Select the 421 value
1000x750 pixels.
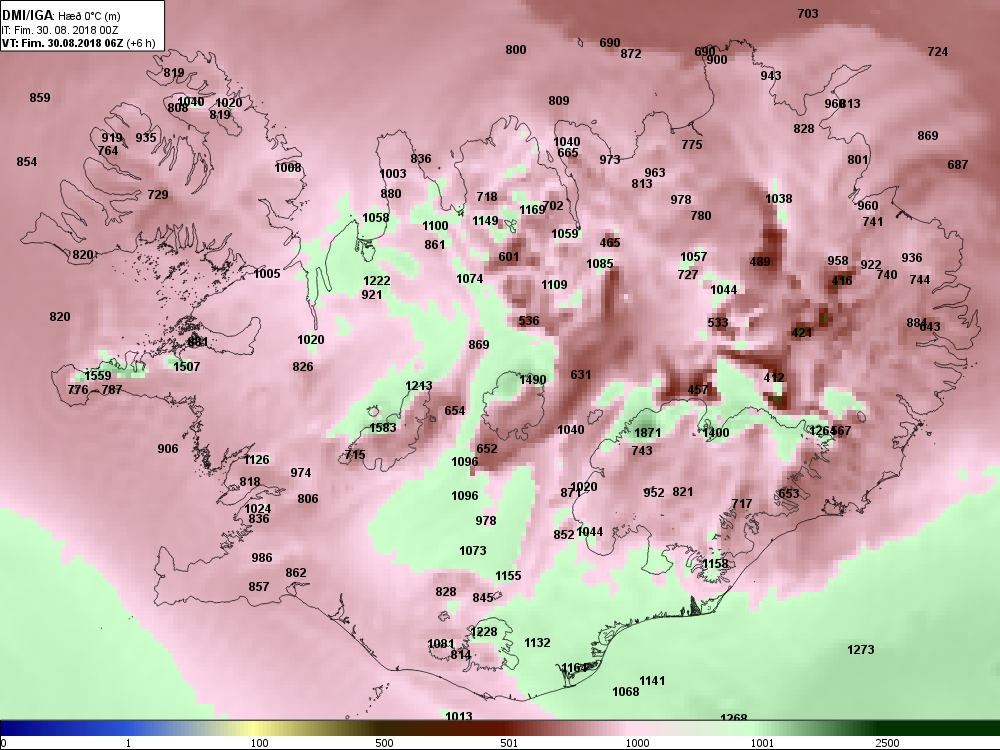[x=802, y=332]
